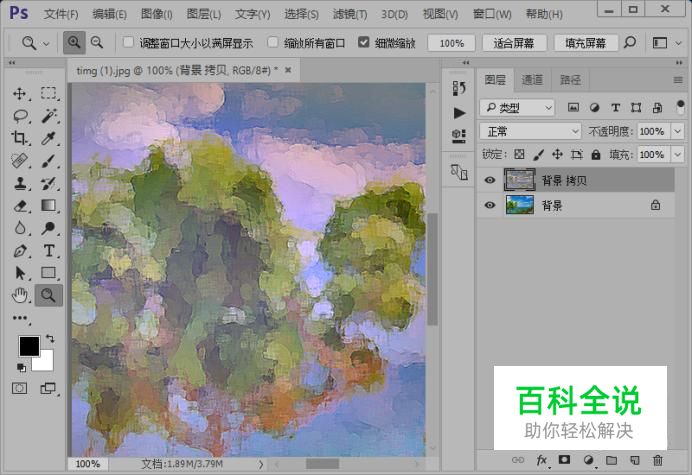Toggle lock position
692x475 pixels.
[x=557, y=155]
